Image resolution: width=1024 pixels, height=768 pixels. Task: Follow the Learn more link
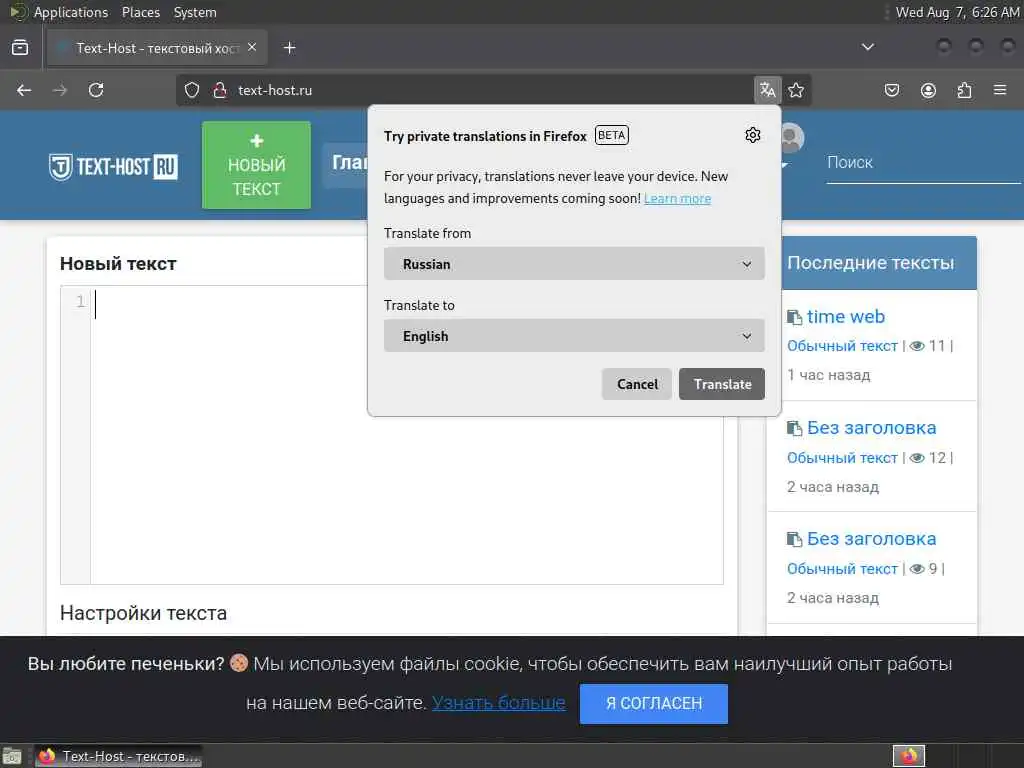pyautogui.click(x=677, y=199)
